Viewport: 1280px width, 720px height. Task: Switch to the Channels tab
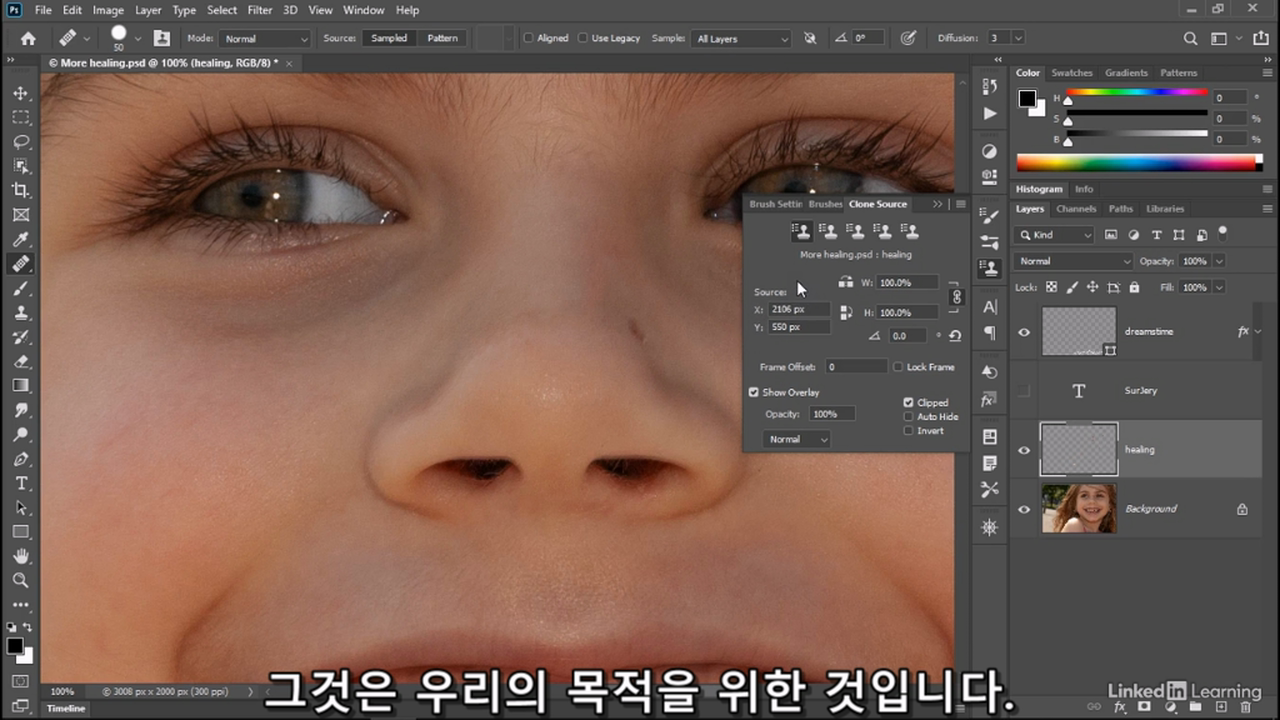1076,209
